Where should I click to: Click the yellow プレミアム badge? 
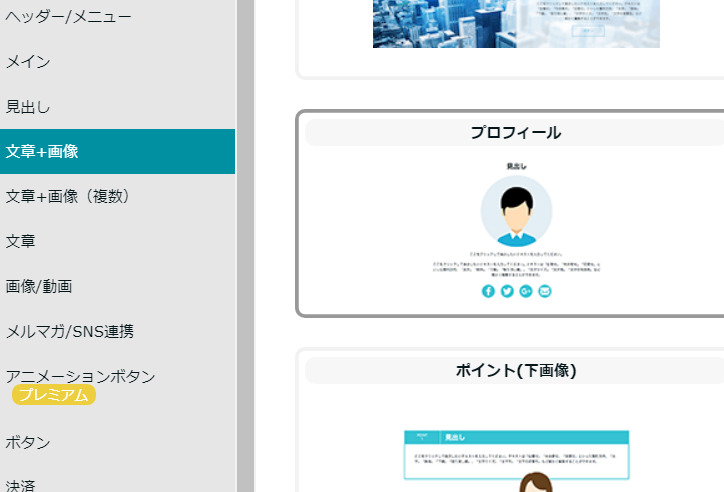tap(54, 395)
